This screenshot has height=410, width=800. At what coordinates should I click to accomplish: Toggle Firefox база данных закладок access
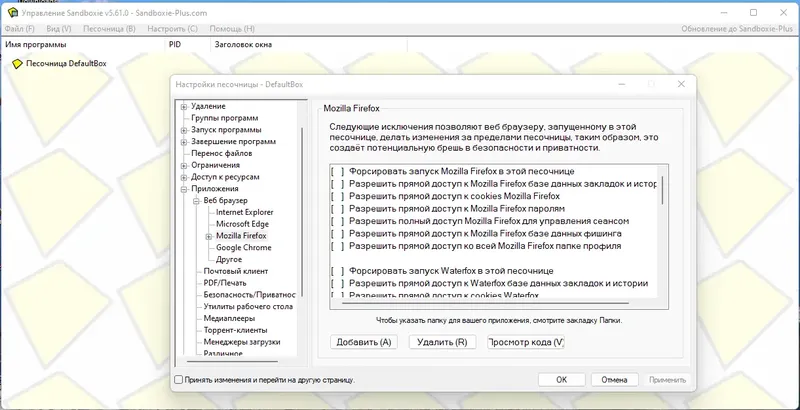337,184
